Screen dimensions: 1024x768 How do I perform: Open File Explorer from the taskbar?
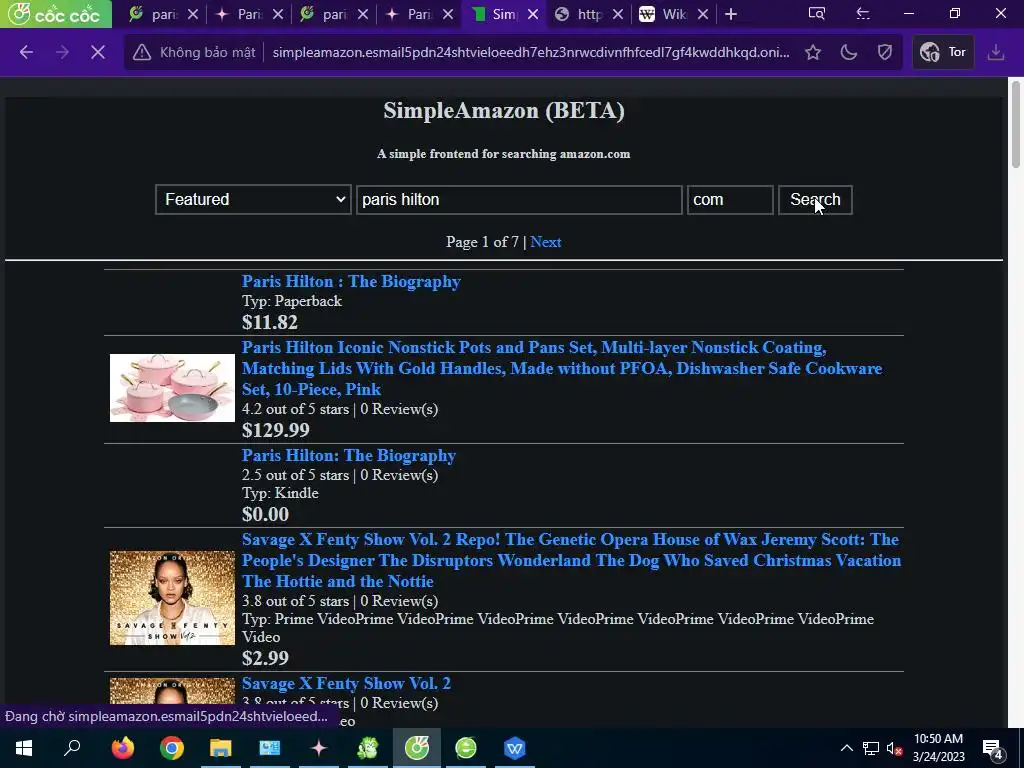pyautogui.click(x=221, y=748)
